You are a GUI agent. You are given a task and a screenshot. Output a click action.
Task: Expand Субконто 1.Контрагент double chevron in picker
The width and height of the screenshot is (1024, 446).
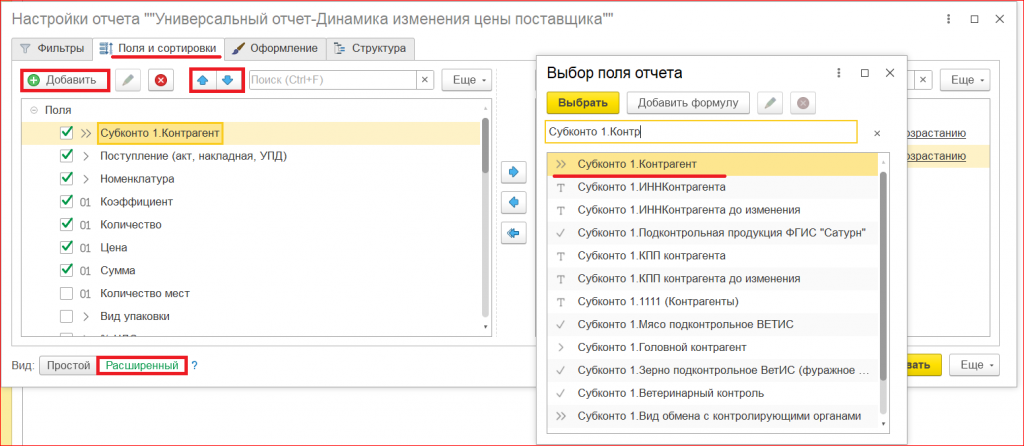pos(560,165)
